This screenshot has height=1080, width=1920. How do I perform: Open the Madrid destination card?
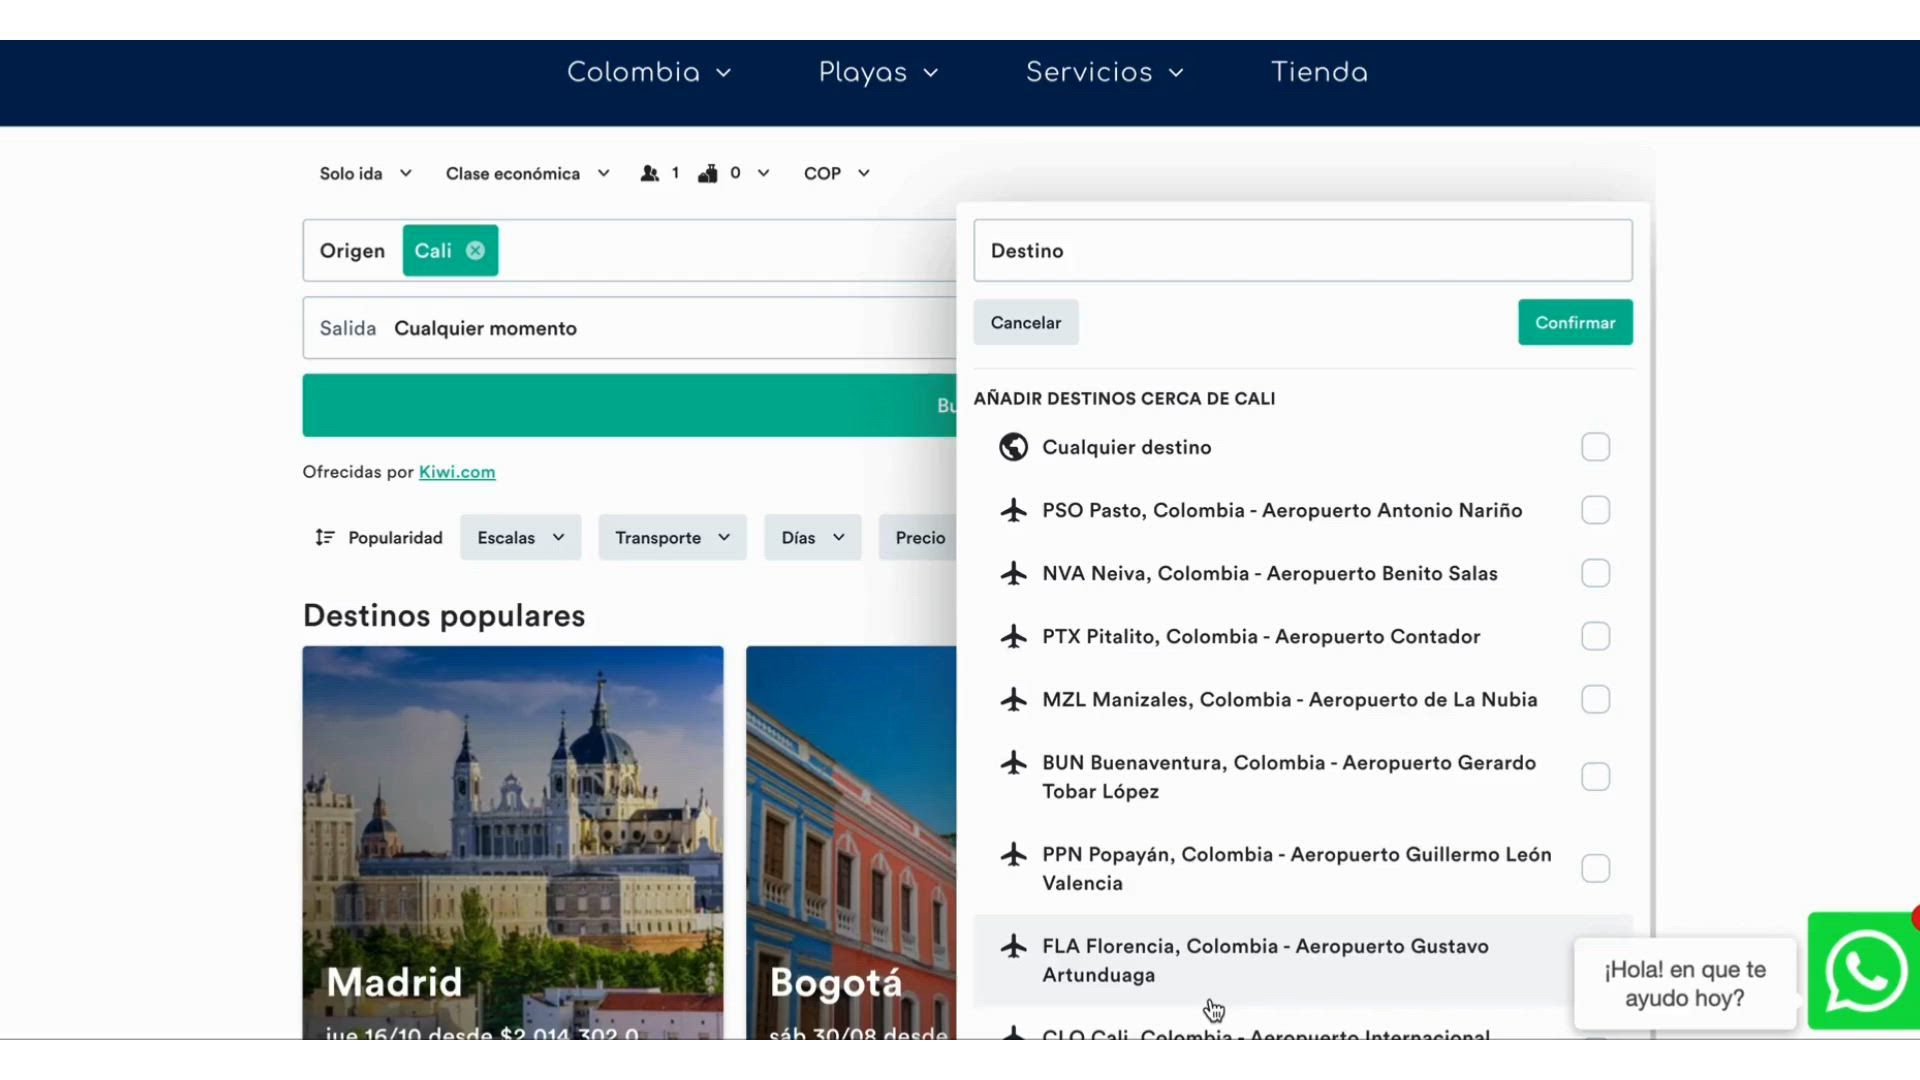tap(513, 842)
